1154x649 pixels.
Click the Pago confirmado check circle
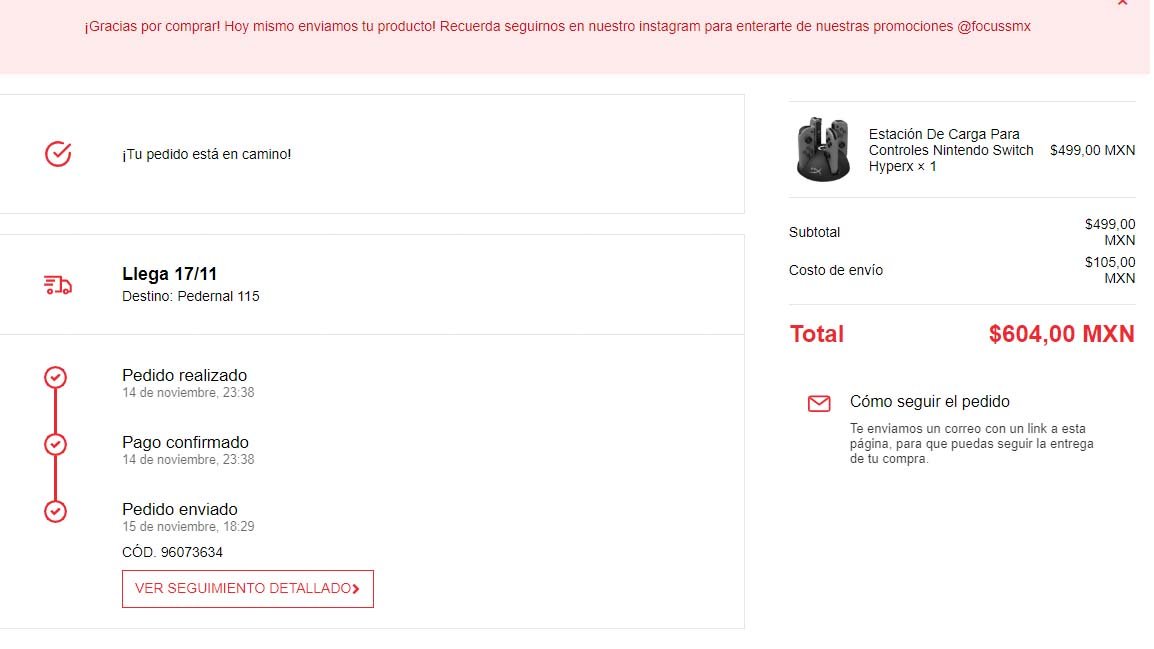click(x=56, y=444)
